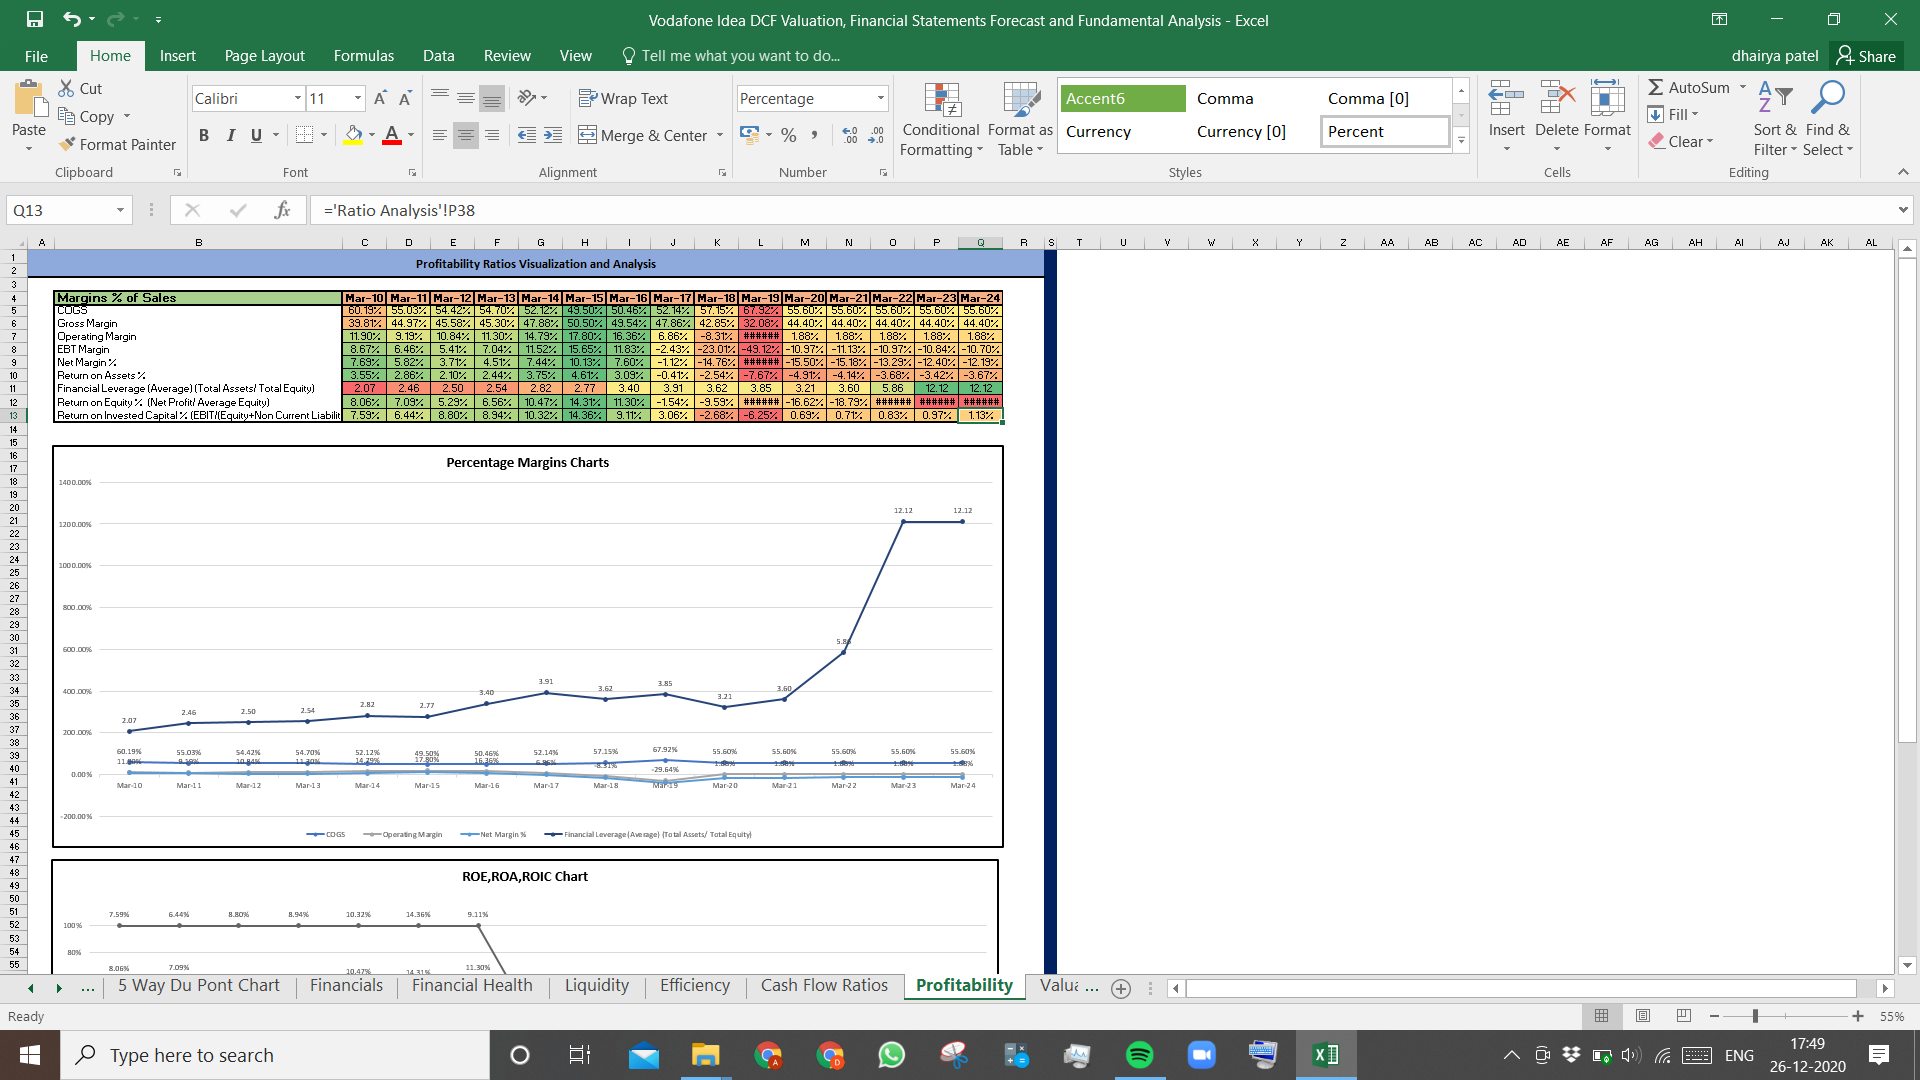
Task: Toggle Align Right
Action: [x=492, y=135]
